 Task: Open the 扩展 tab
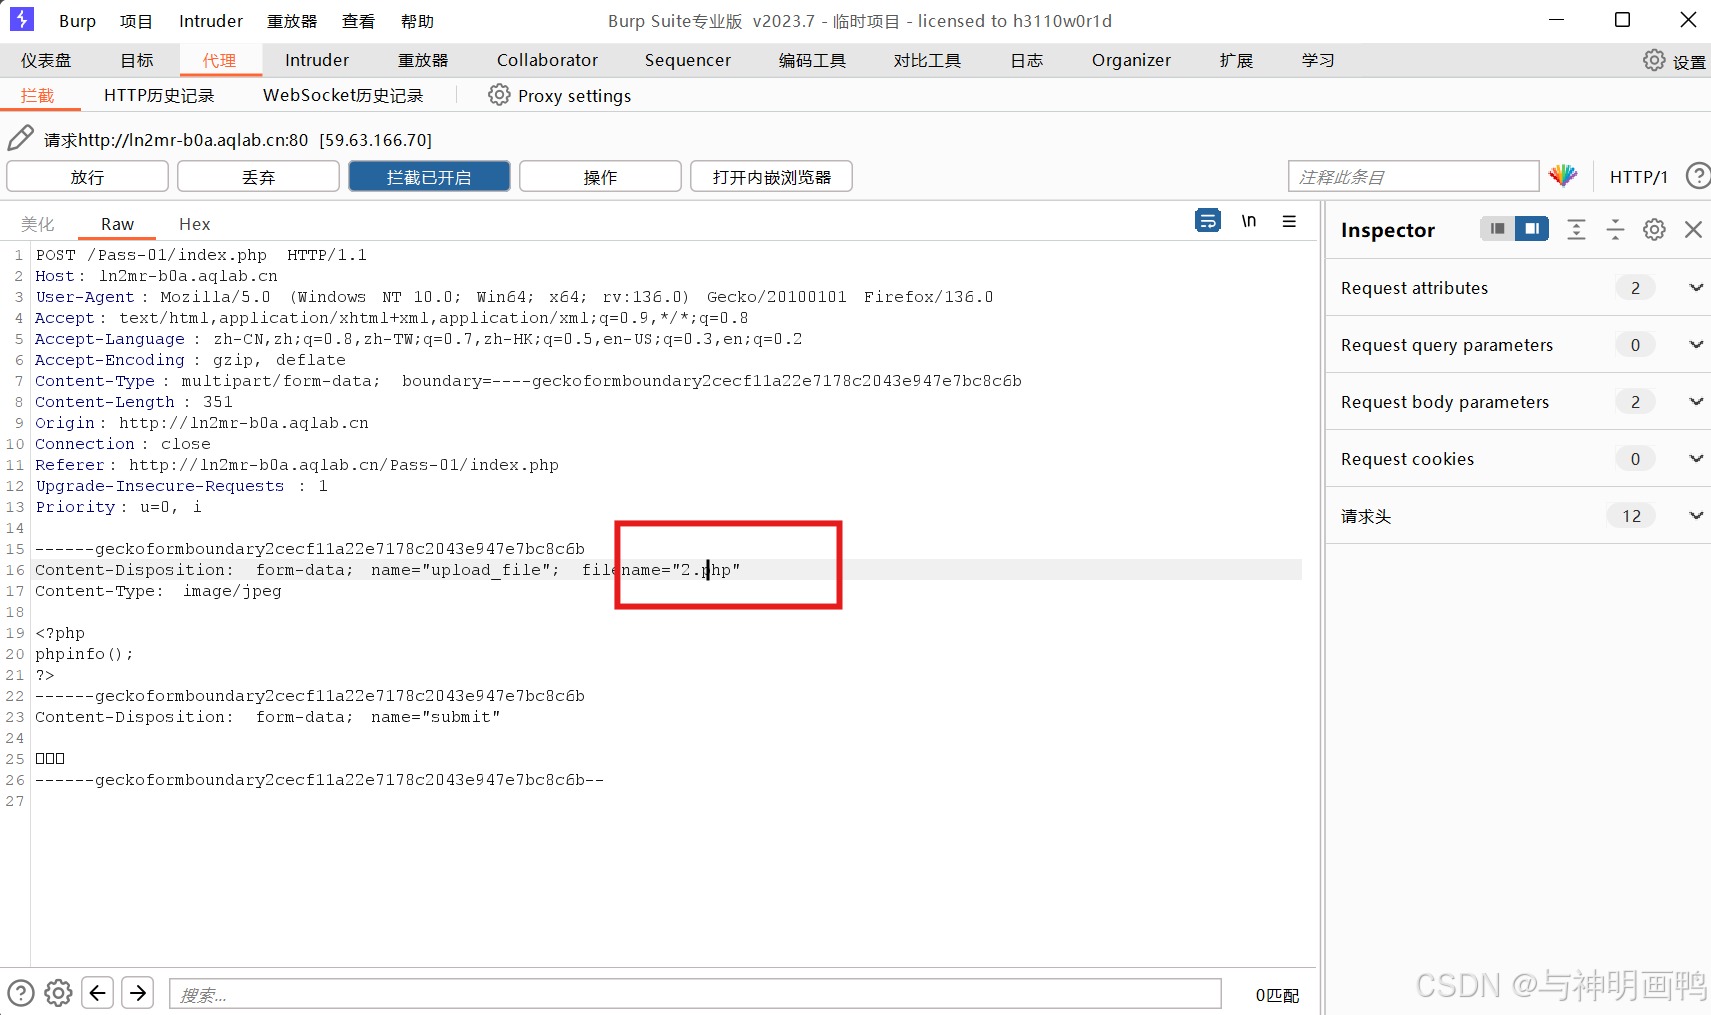[1236, 60]
